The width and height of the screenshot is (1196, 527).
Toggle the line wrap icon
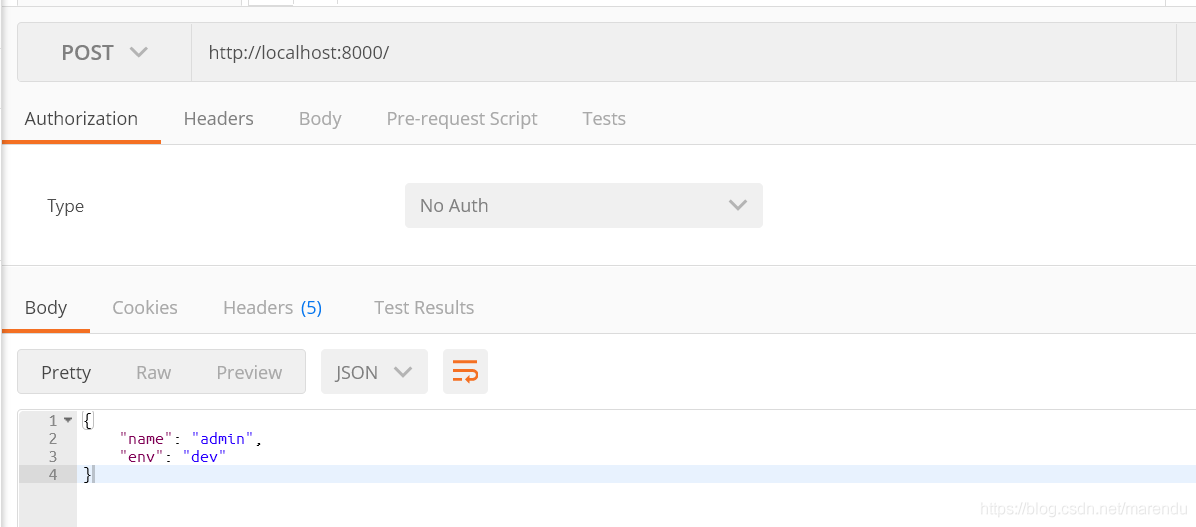click(x=465, y=371)
